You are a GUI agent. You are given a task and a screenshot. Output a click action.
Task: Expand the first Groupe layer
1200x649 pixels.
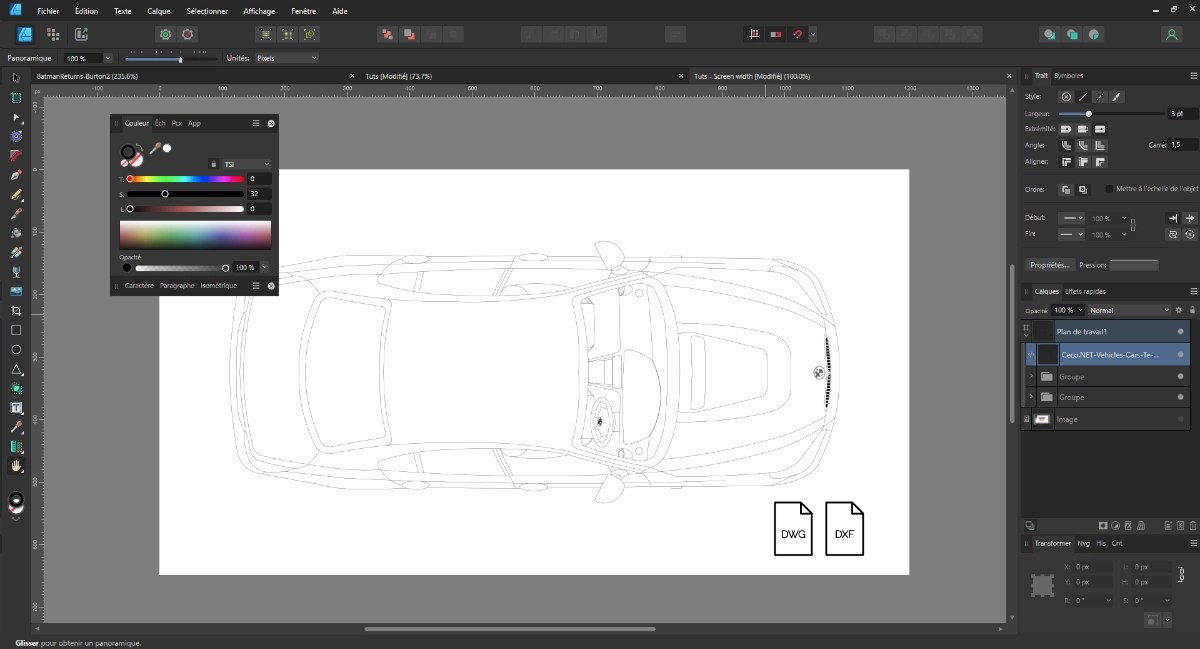tap(1030, 377)
